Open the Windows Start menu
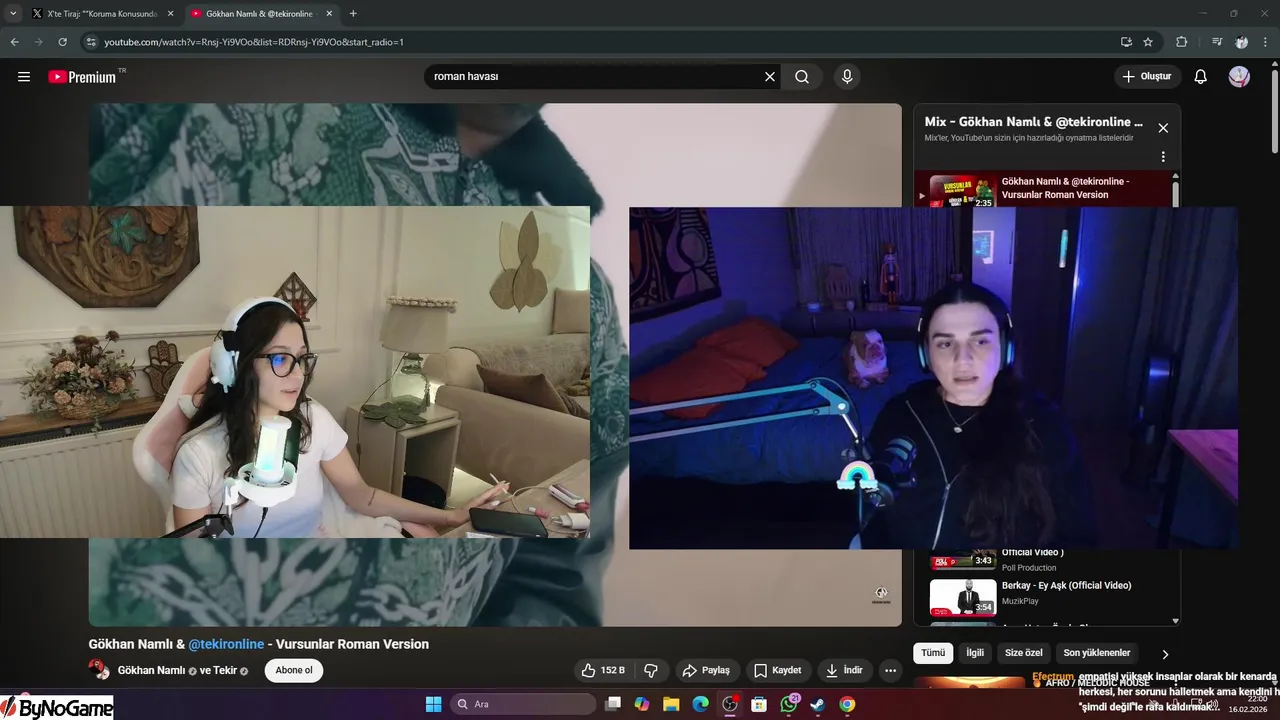 pyautogui.click(x=433, y=704)
